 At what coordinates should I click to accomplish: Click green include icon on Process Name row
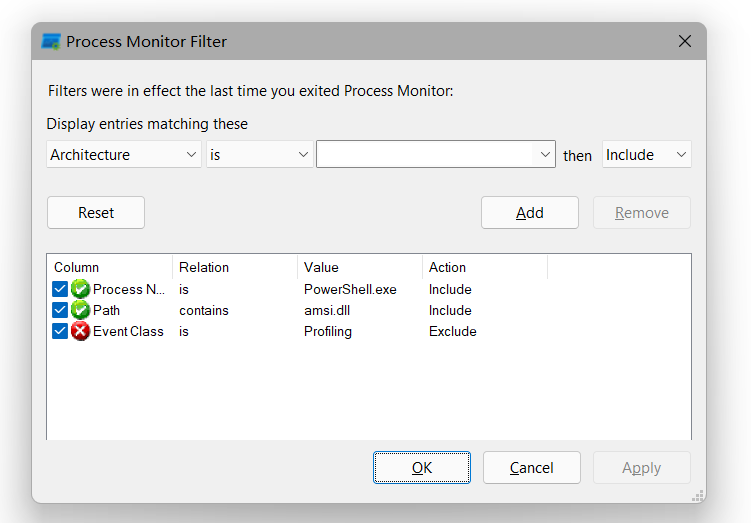[x=80, y=289]
